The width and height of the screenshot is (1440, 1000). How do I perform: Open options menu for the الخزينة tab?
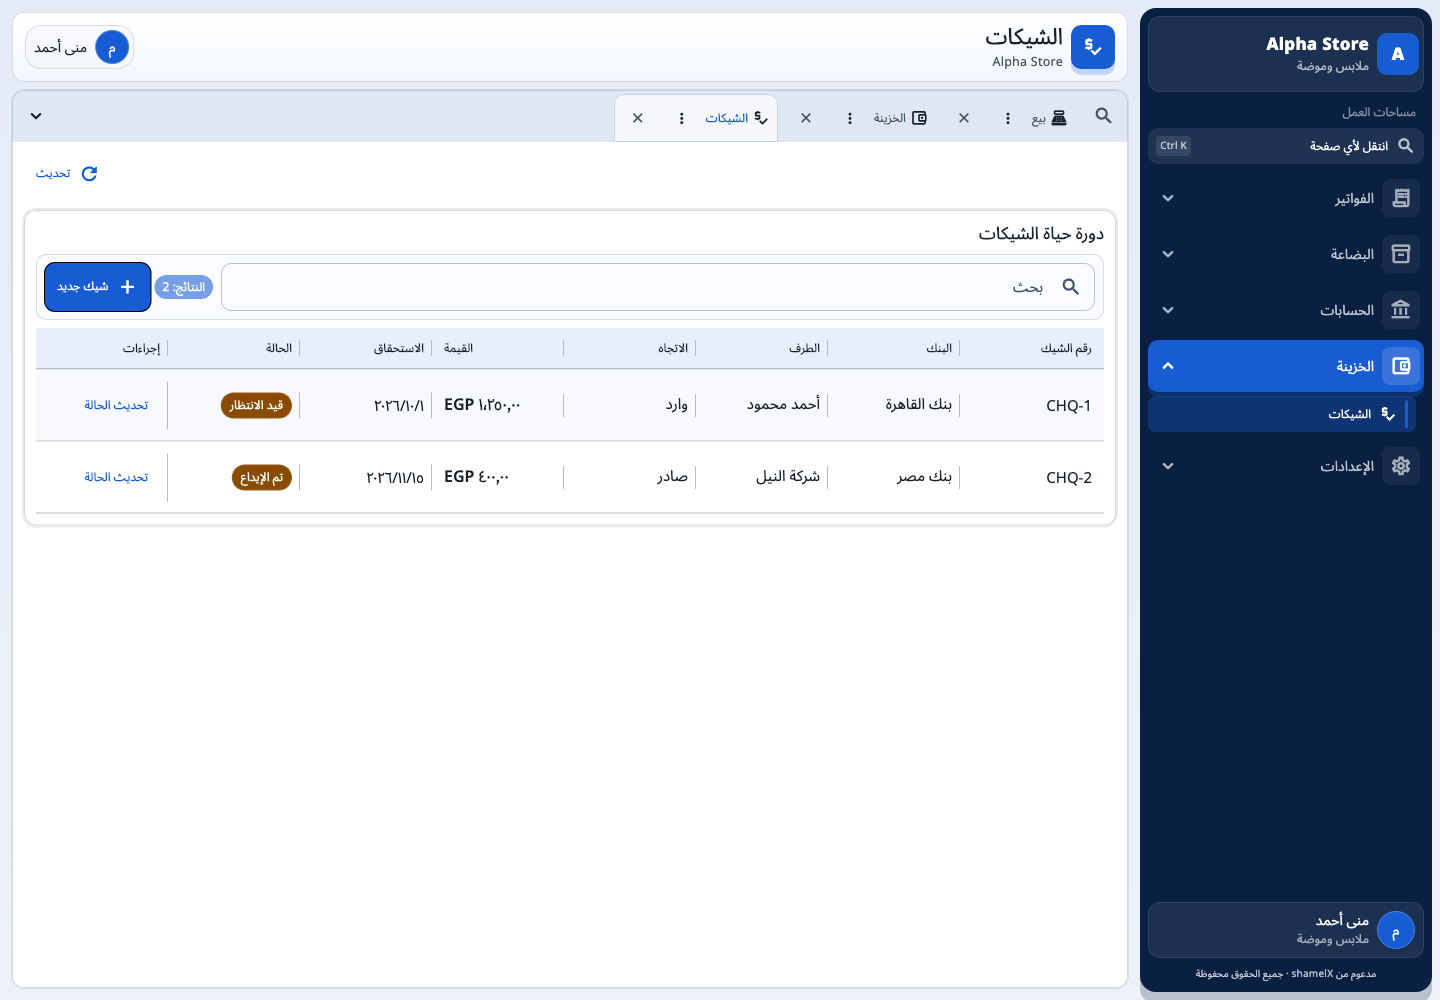coord(850,118)
